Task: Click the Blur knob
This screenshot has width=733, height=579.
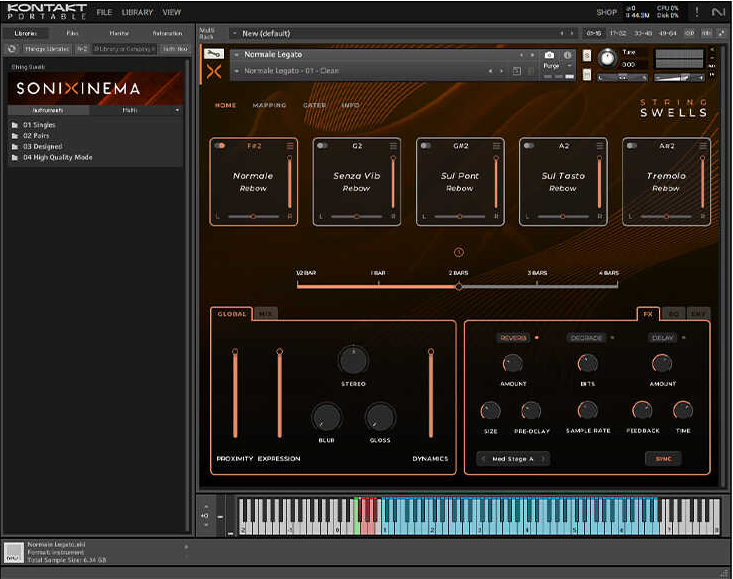Action: point(327,417)
